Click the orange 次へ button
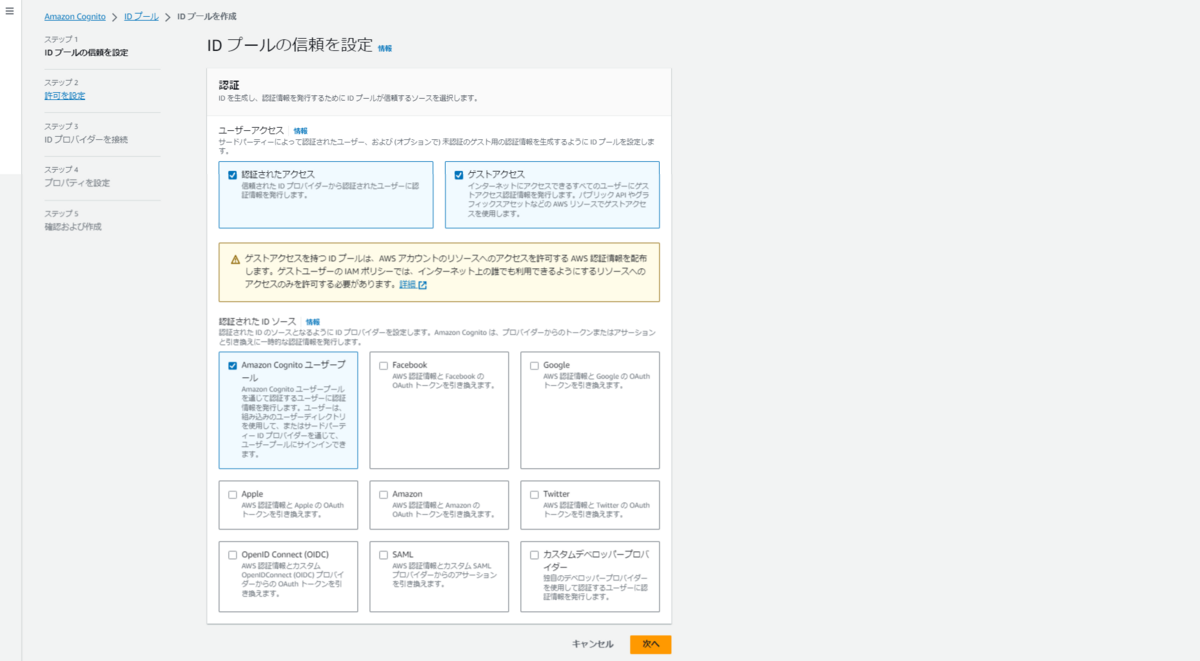 coord(651,644)
